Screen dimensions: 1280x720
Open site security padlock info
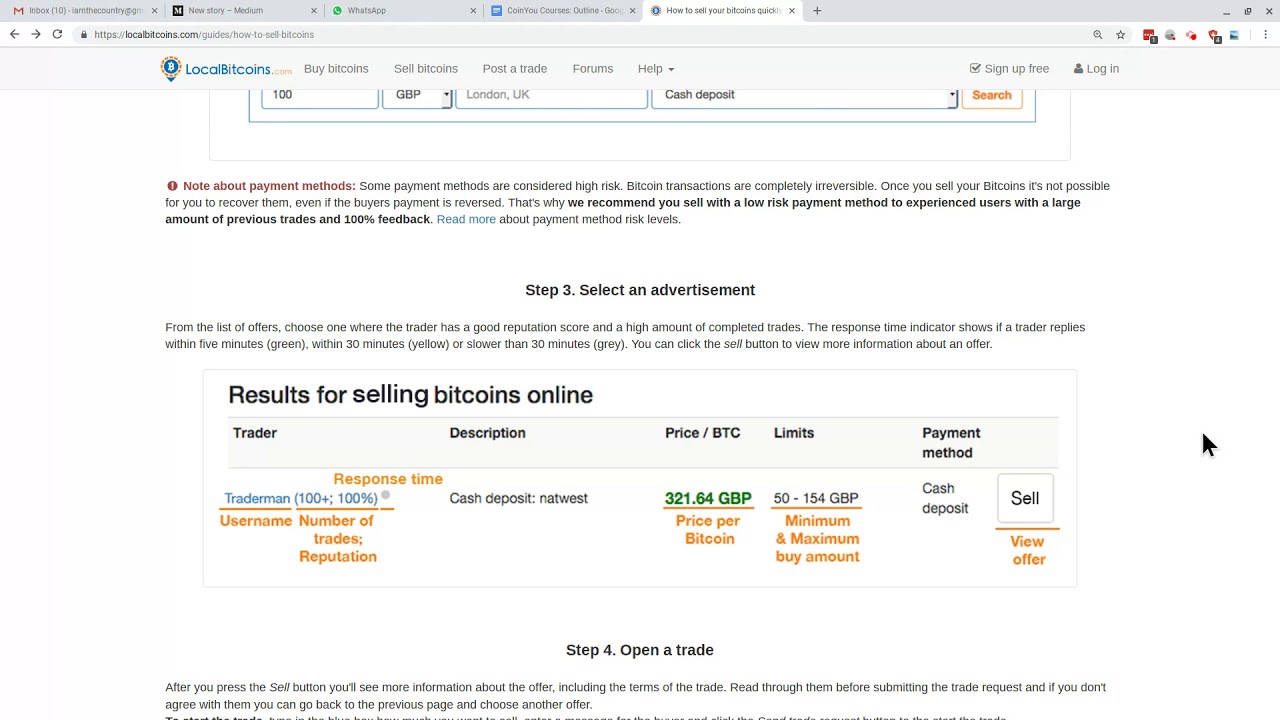coord(84,34)
